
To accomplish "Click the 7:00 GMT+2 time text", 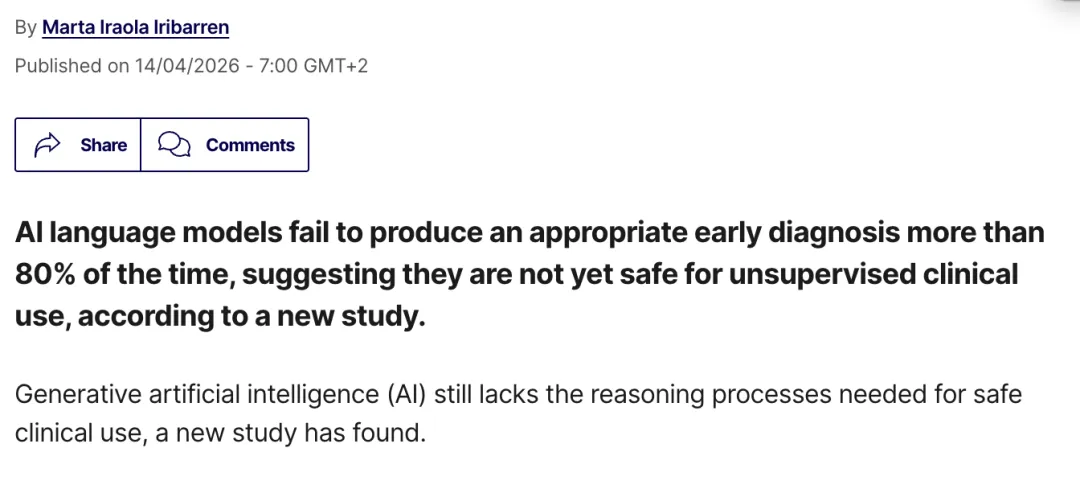I will point(313,66).
